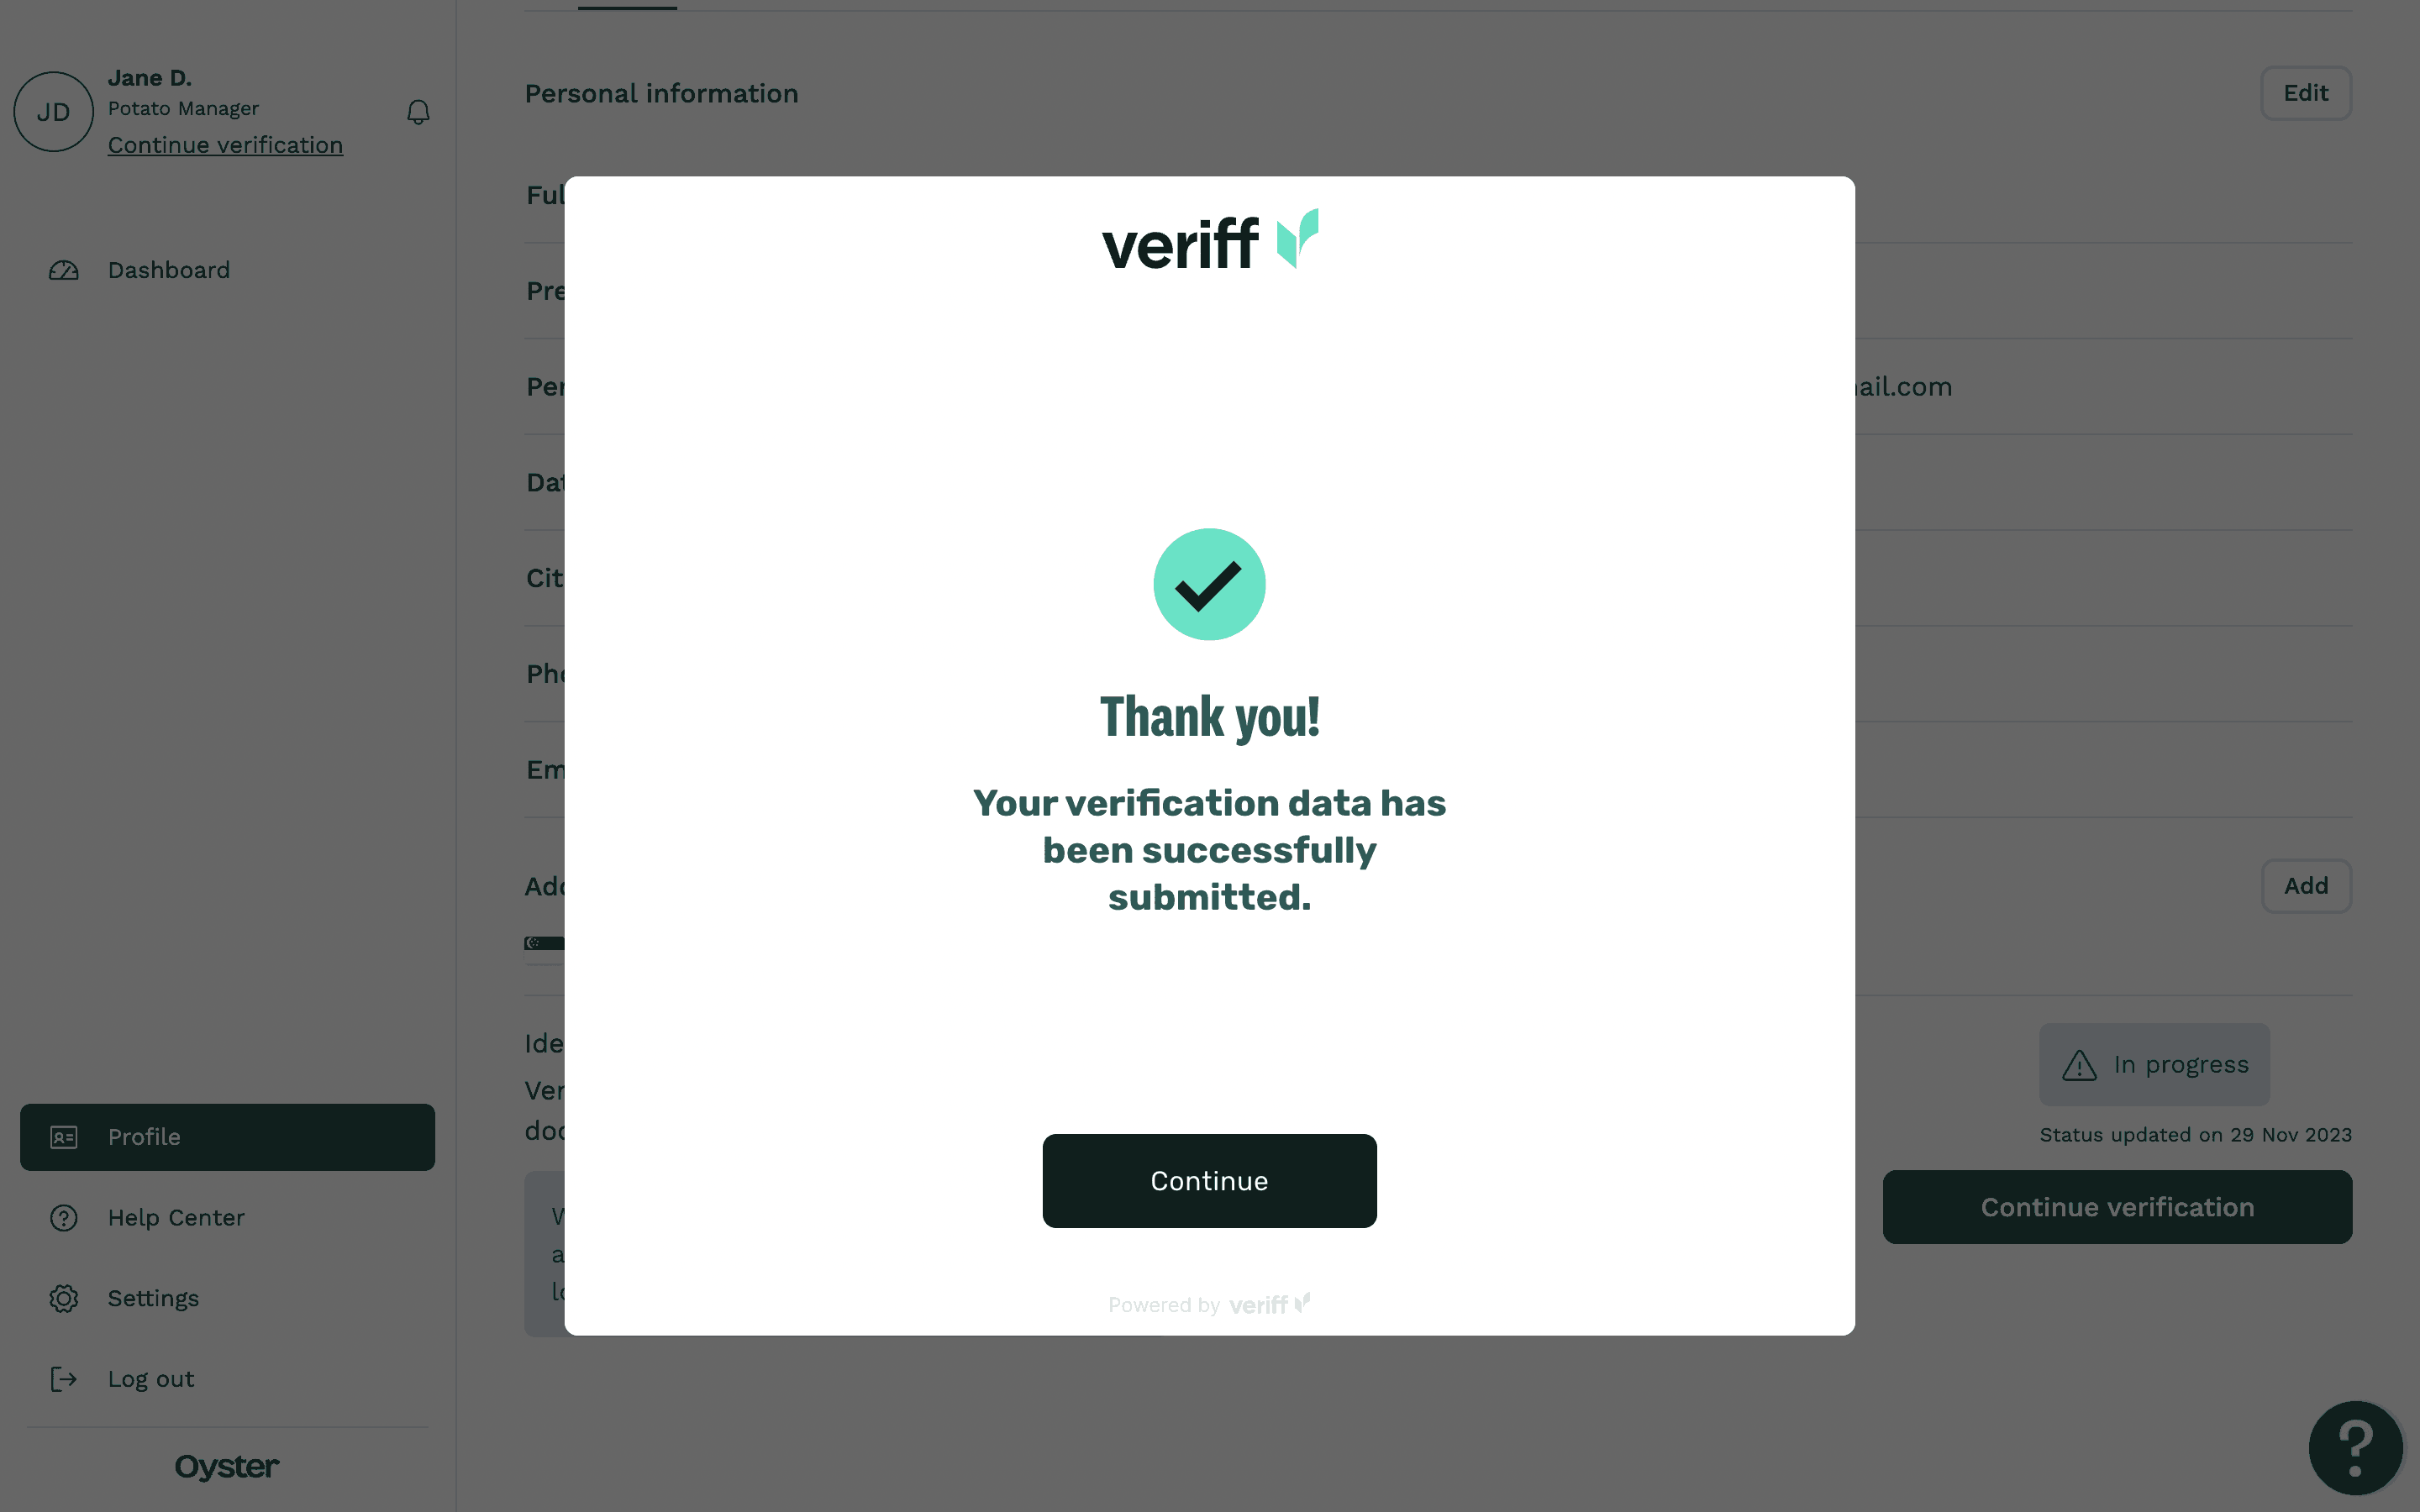Open the floating help question bubble

click(2355, 1447)
